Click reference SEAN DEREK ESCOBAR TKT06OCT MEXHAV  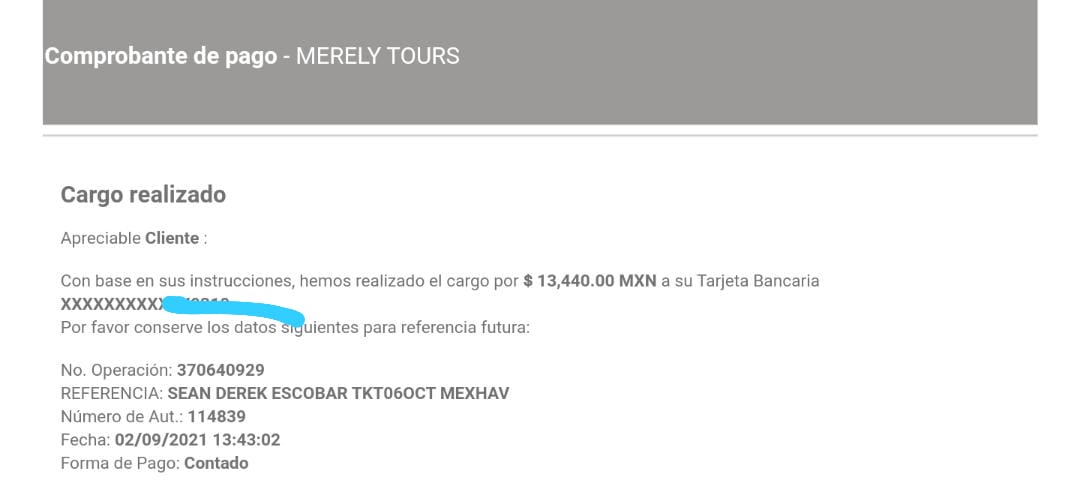(x=338, y=394)
